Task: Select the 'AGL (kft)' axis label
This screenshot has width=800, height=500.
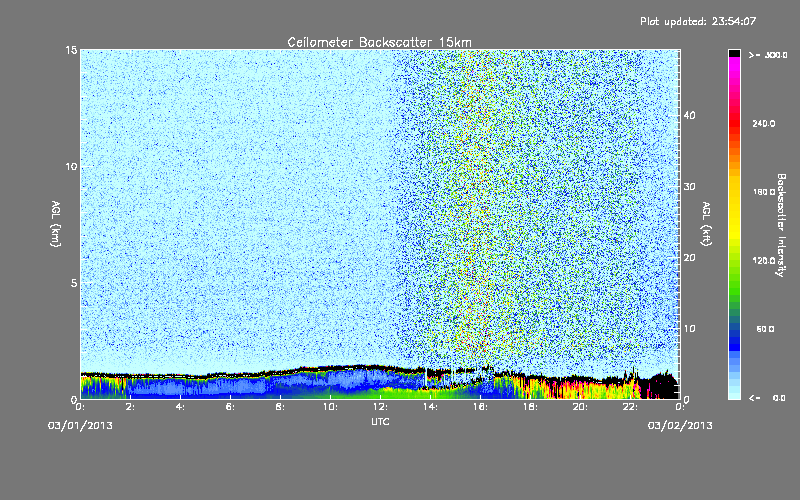Action: (707, 224)
